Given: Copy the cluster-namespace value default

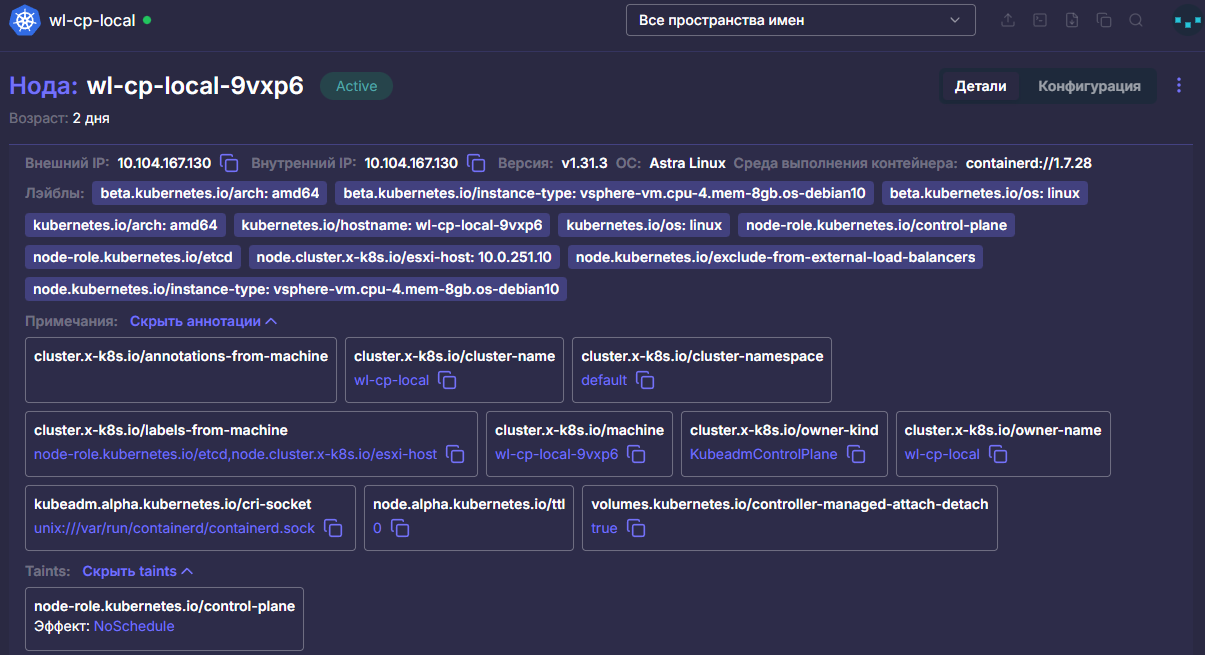Looking at the screenshot, I should pos(645,381).
